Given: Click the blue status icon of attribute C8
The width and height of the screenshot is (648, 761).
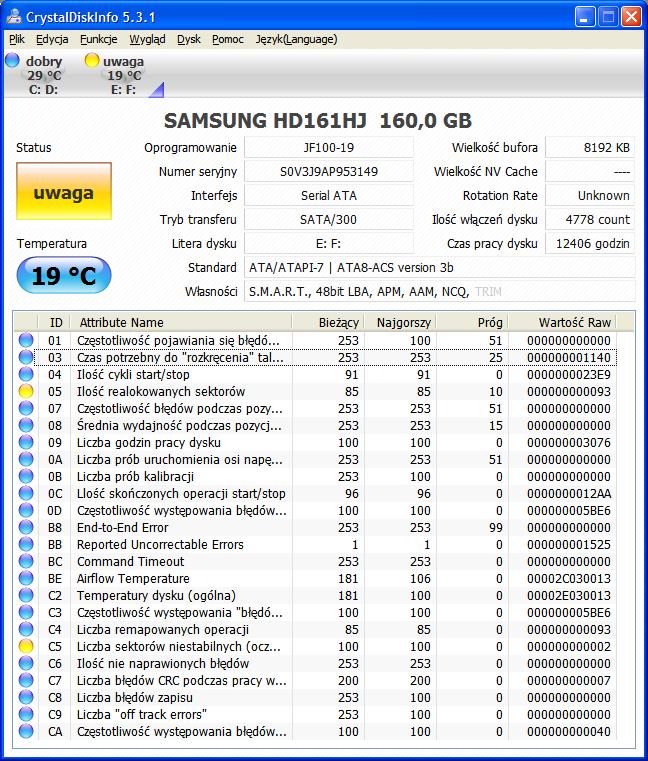Looking at the screenshot, I should (x=26, y=697).
